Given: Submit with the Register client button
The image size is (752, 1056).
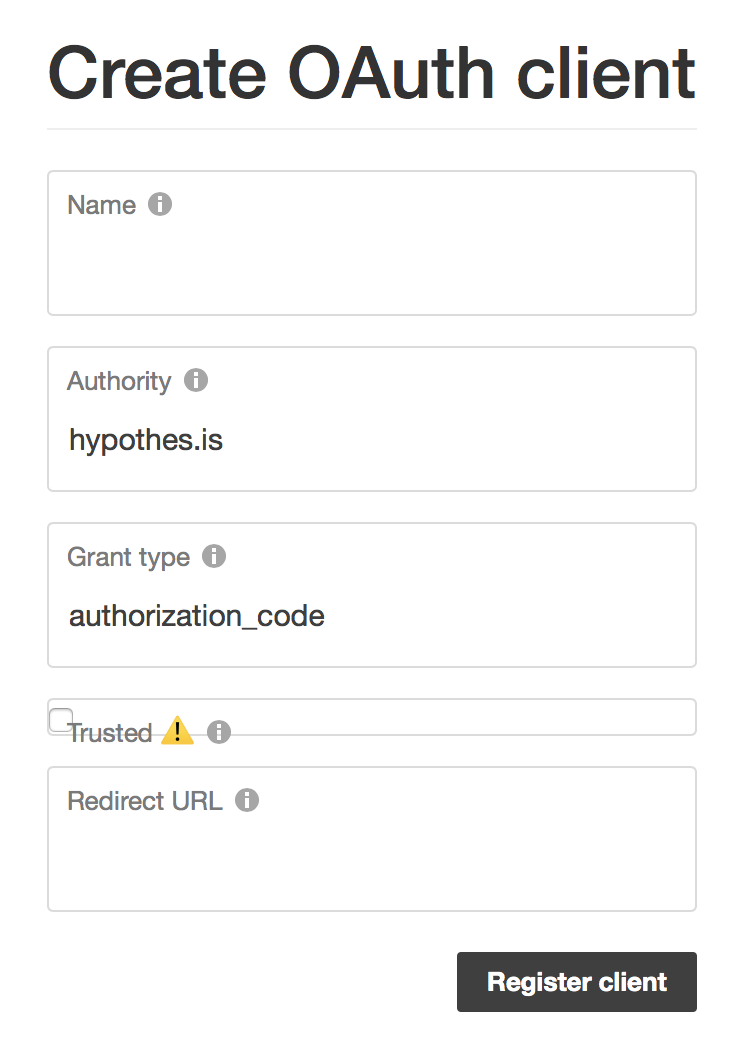Looking at the screenshot, I should [x=577, y=982].
